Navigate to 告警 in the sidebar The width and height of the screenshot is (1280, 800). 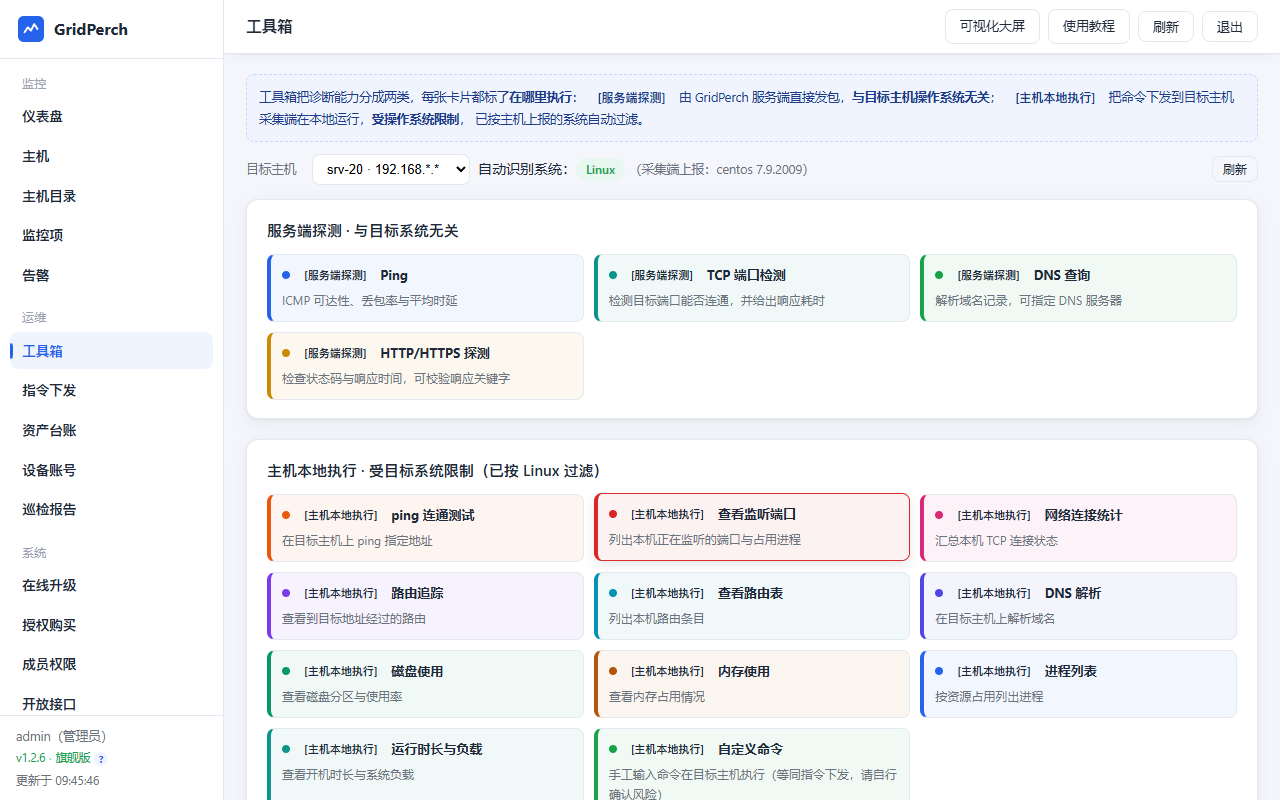pos(111,275)
